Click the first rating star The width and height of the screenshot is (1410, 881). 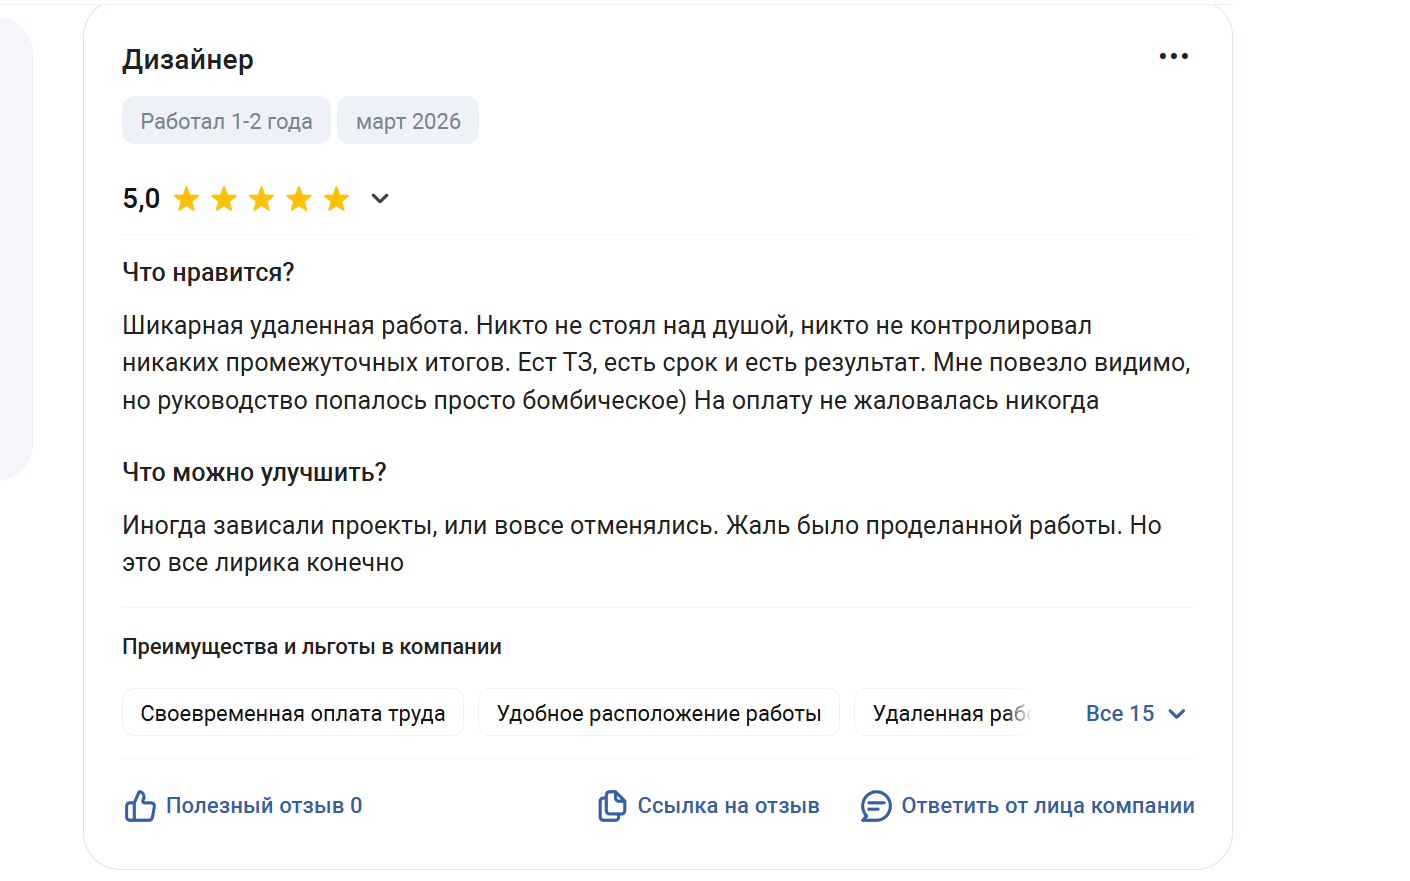click(187, 199)
